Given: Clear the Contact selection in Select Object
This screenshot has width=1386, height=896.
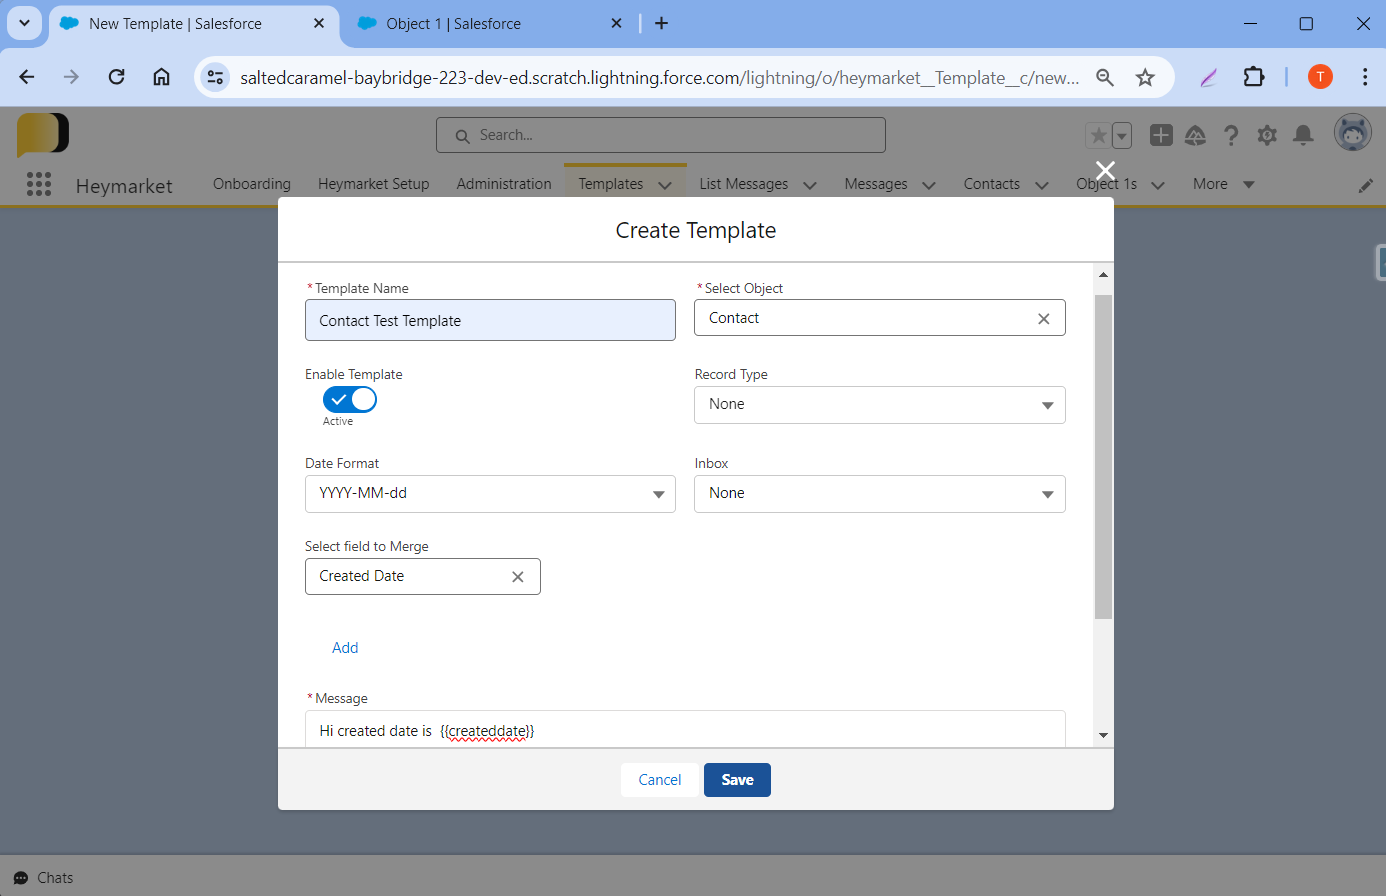Looking at the screenshot, I should click(1044, 319).
